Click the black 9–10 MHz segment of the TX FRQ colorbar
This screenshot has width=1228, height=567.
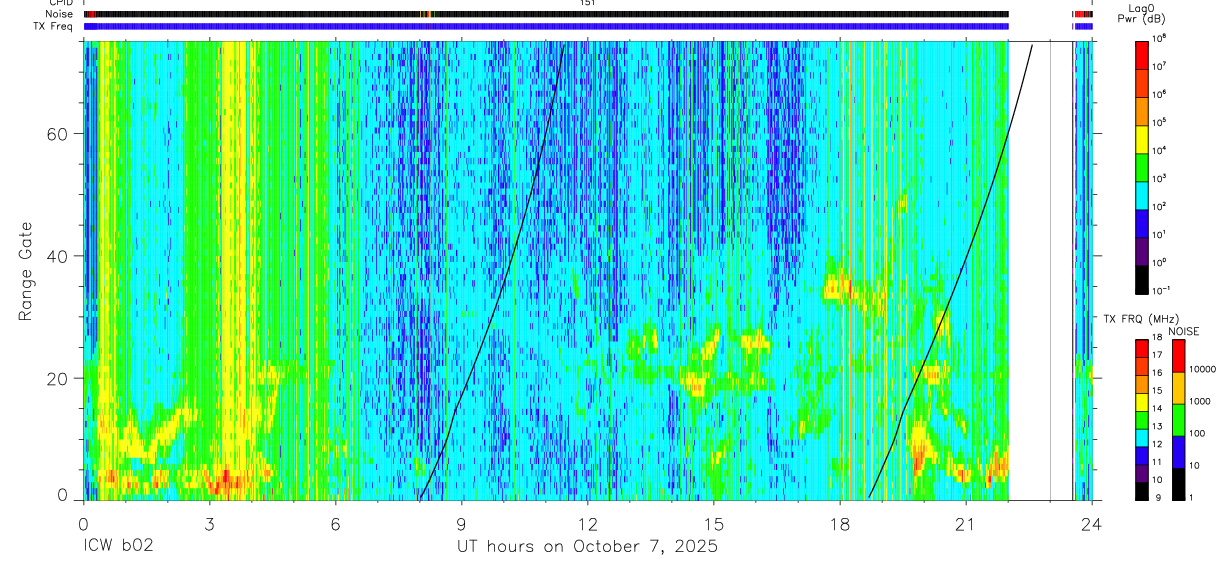tap(1141, 491)
